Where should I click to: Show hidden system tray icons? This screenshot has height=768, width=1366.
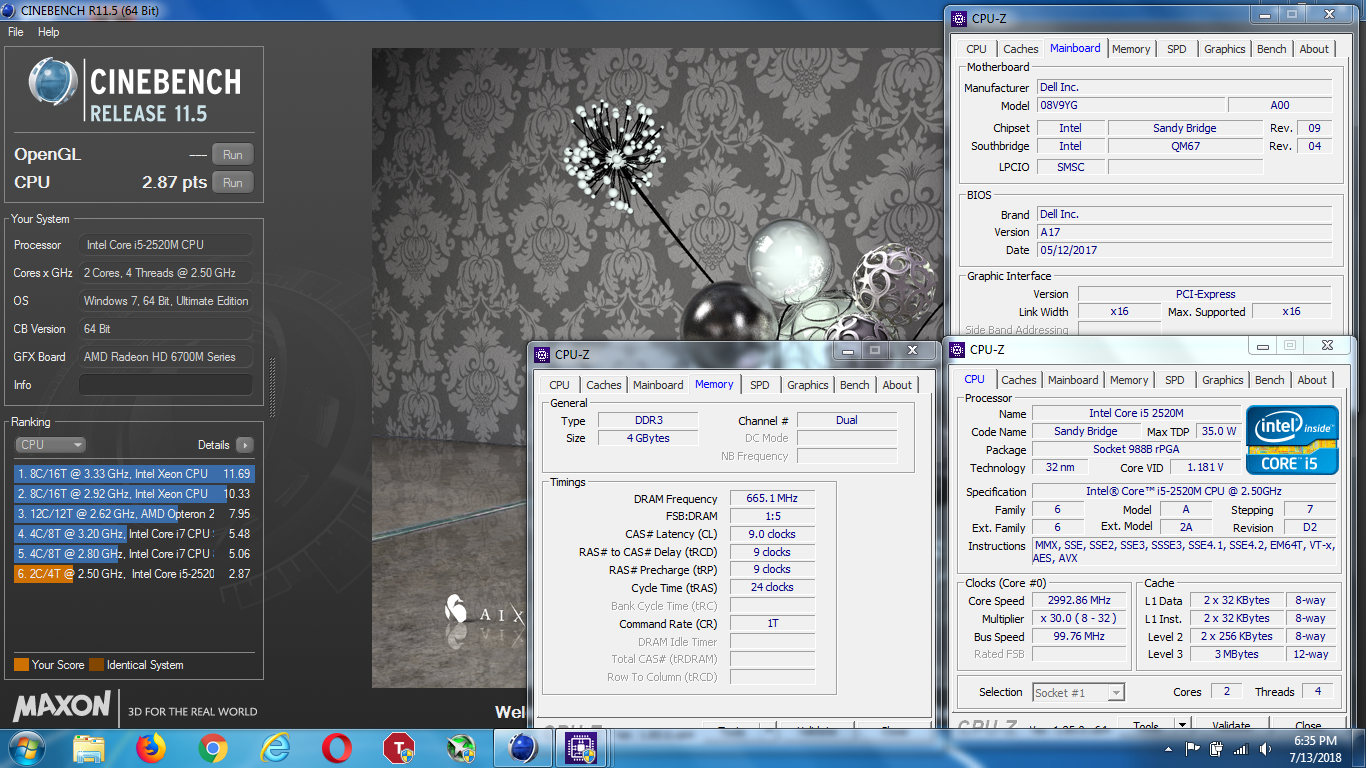click(1169, 748)
